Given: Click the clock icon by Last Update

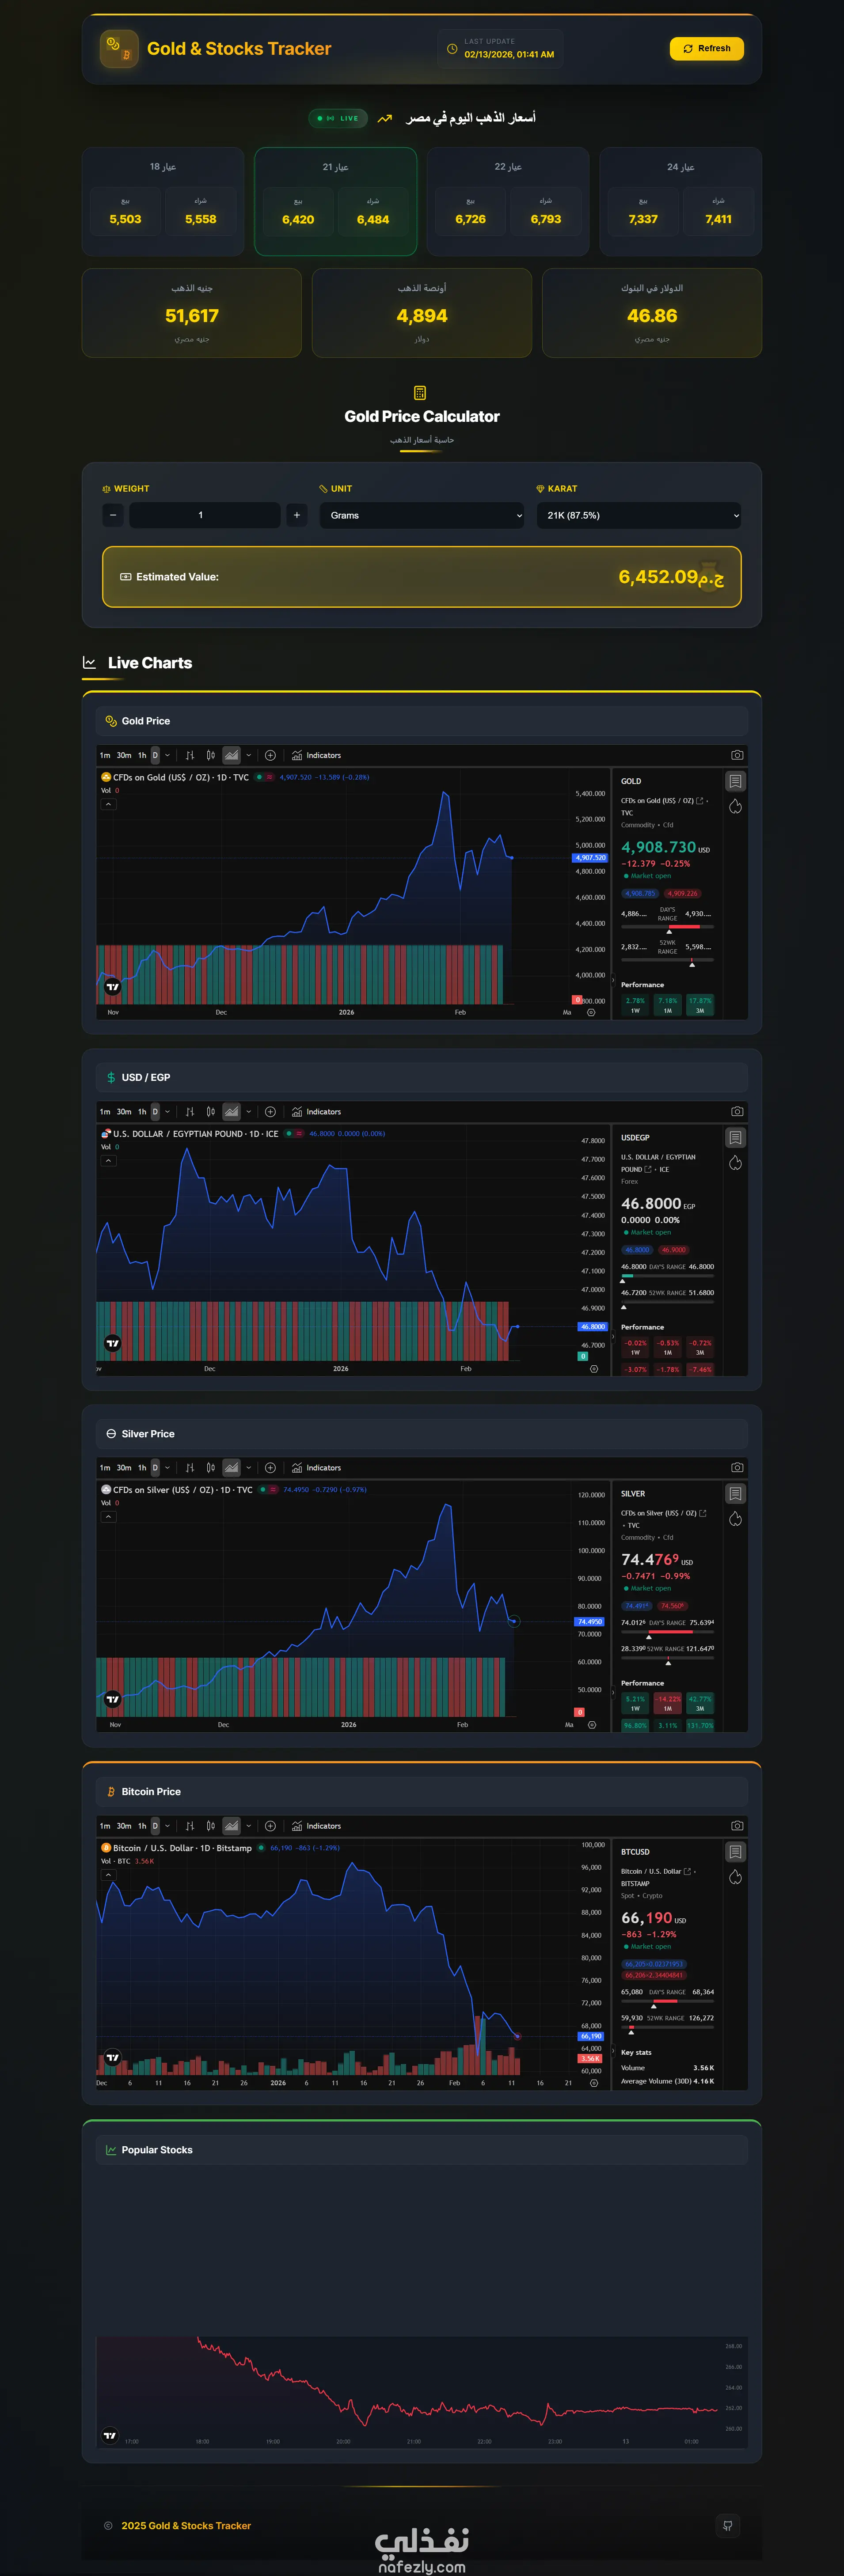Looking at the screenshot, I should (452, 48).
